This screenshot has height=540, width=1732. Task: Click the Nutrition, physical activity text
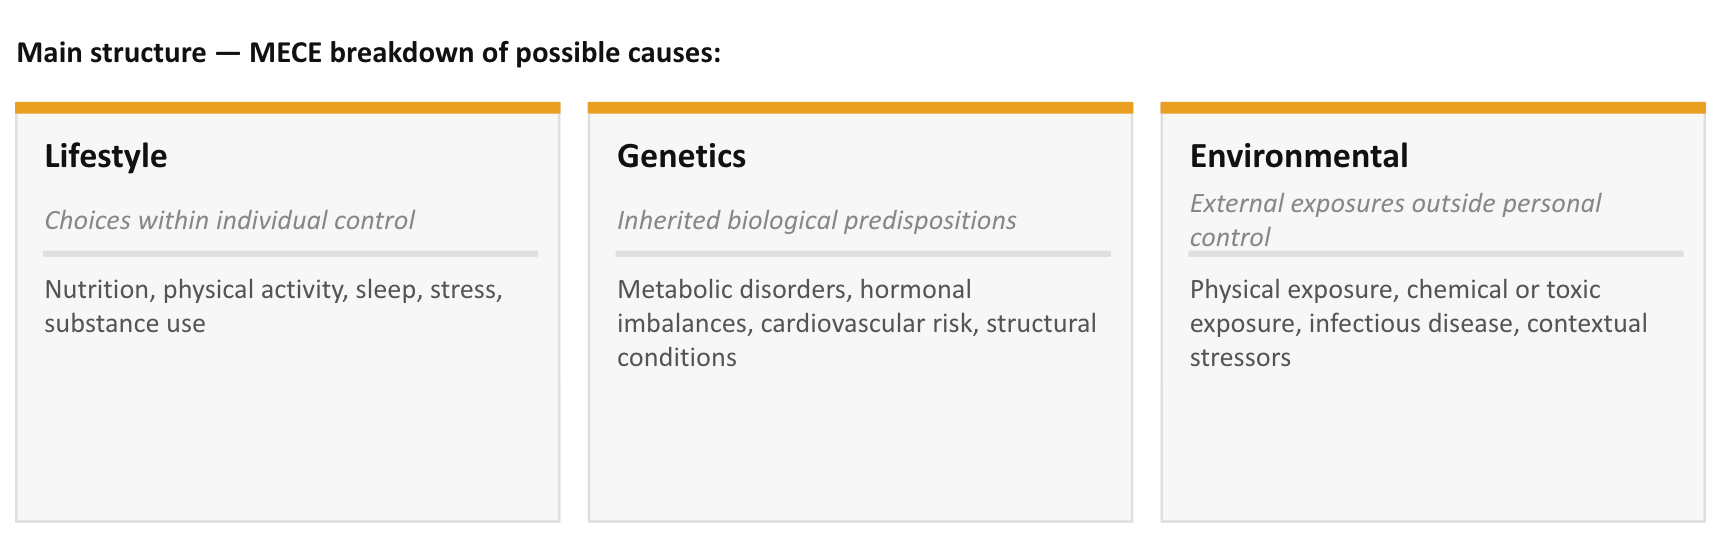[x=274, y=306]
